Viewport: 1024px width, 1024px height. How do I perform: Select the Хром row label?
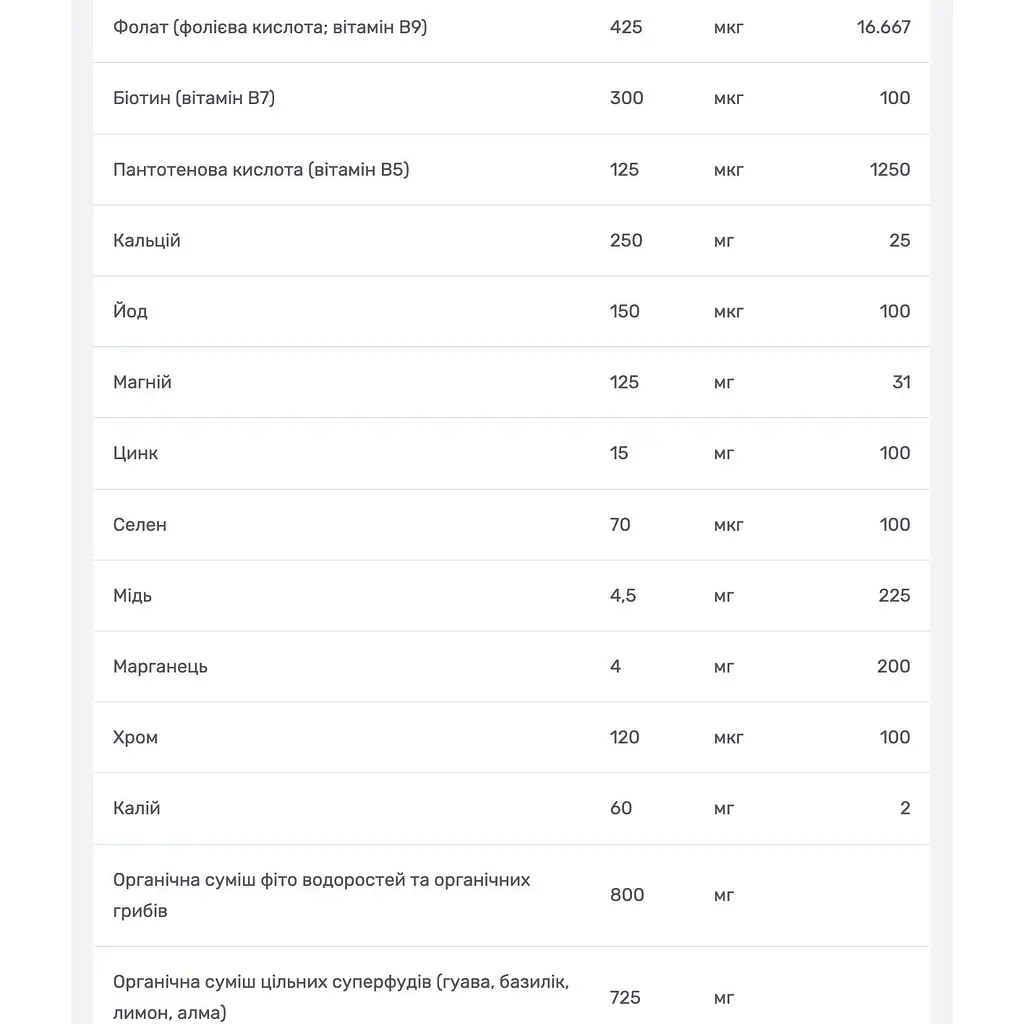135,737
